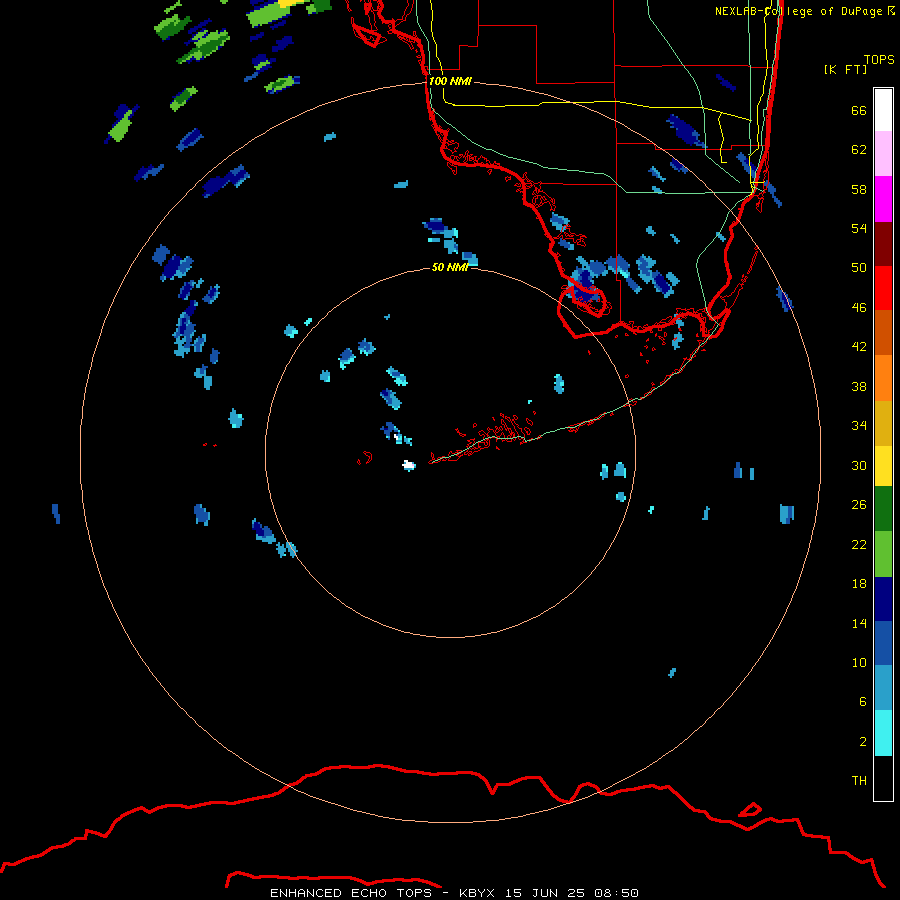
Task: Click the 2 value on the legend
Action: (863, 741)
